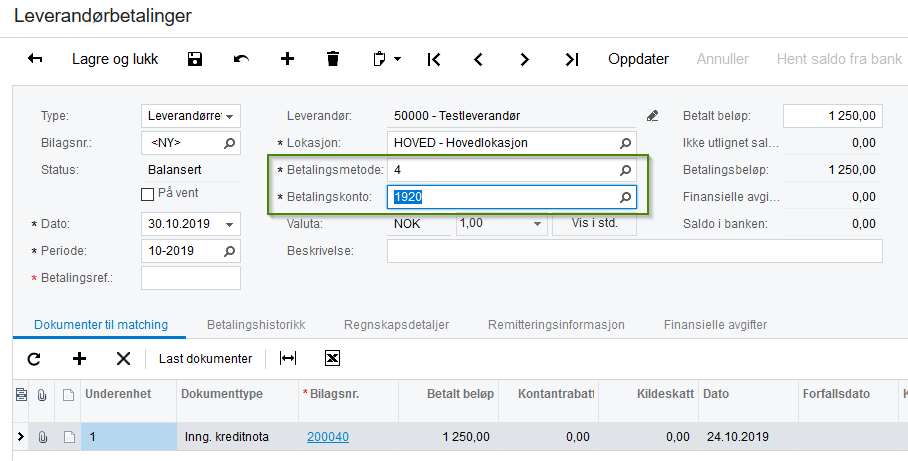
Task: Click the Last dokumenter button
Action: pos(205,358)
